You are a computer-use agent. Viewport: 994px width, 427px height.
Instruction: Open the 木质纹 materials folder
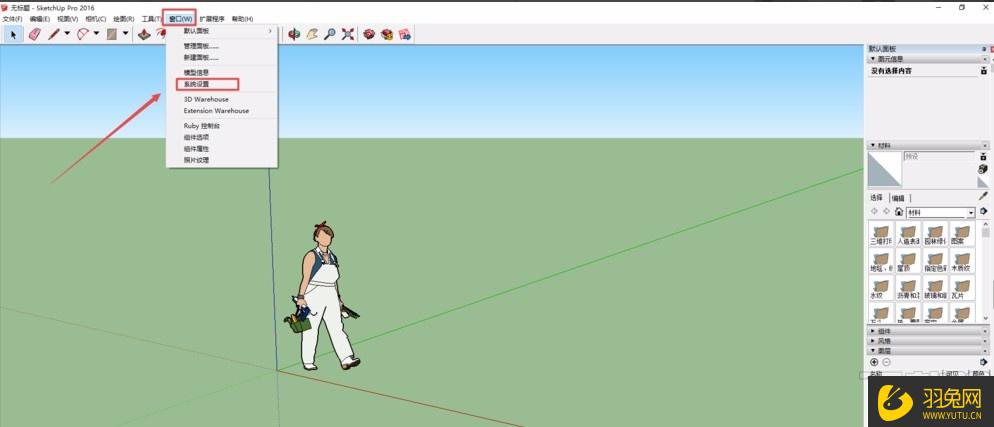pyautogui.click(x=962, y=261)
